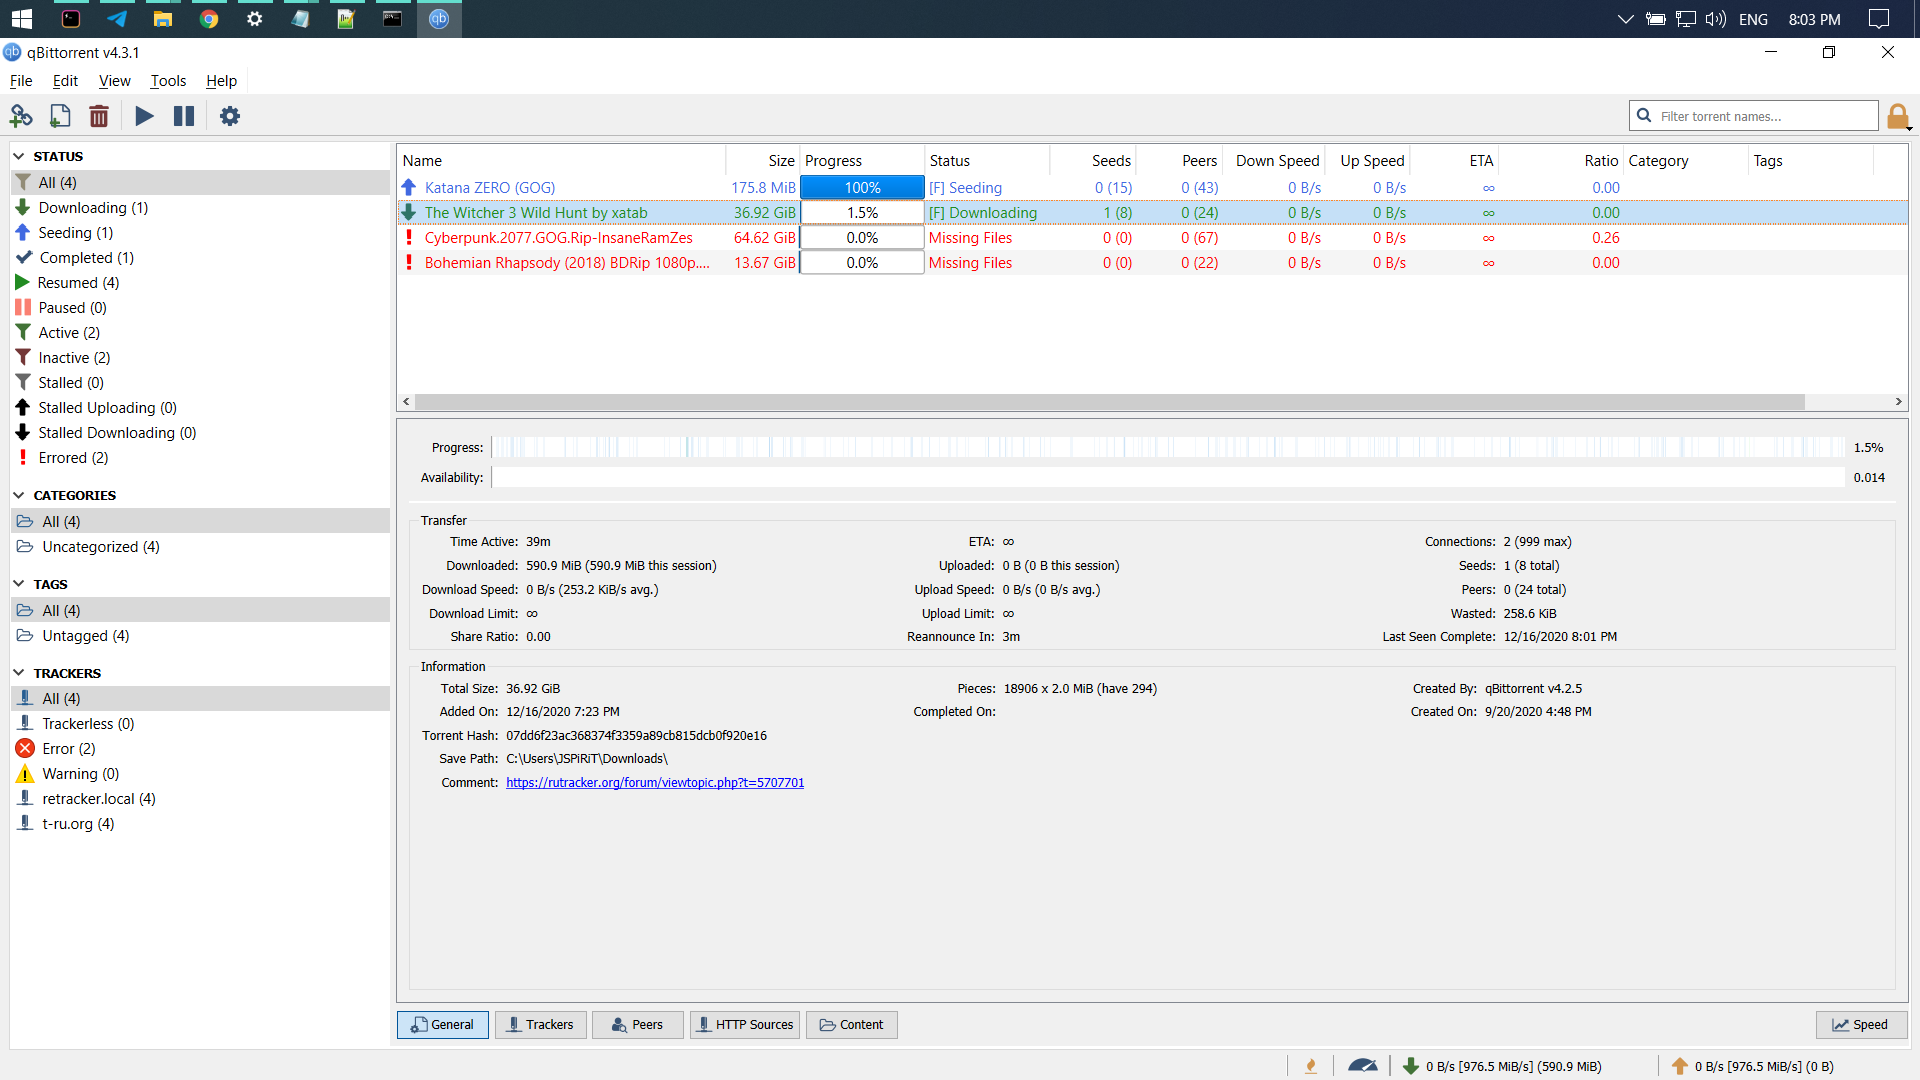Click the Add Torrent Link toolbar icon
1920x1080 pixels.
click(x=21, y=116)
